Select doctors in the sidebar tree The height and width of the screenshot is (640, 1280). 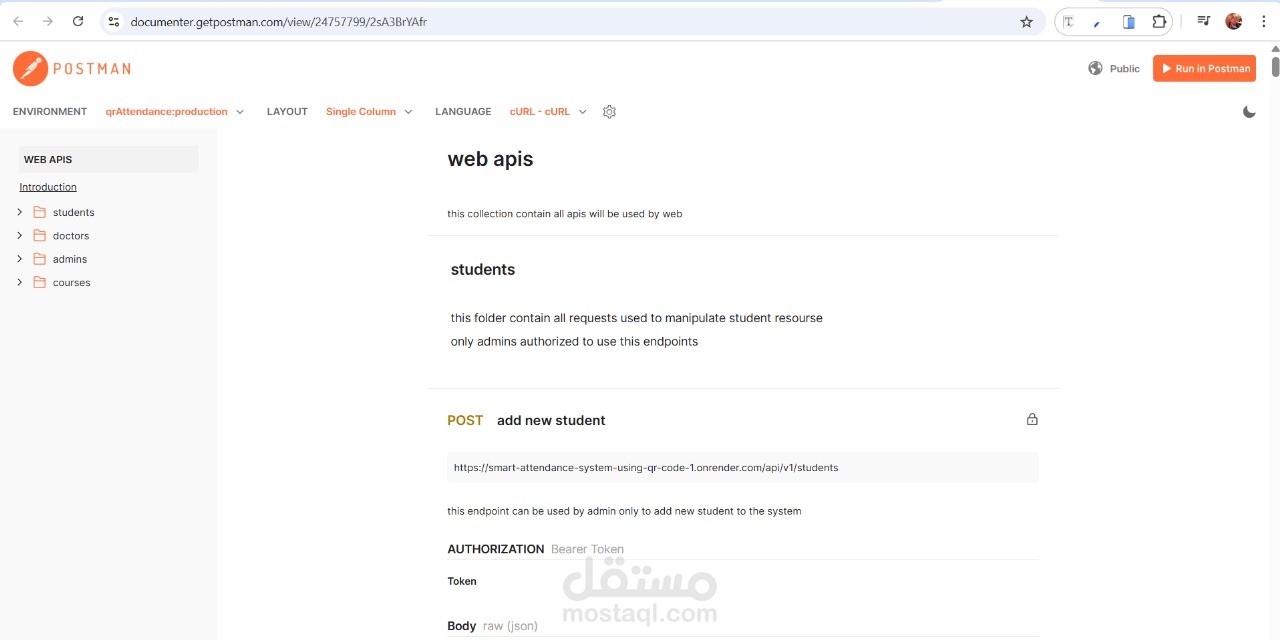pyautogui.click(x=71, y=236)
